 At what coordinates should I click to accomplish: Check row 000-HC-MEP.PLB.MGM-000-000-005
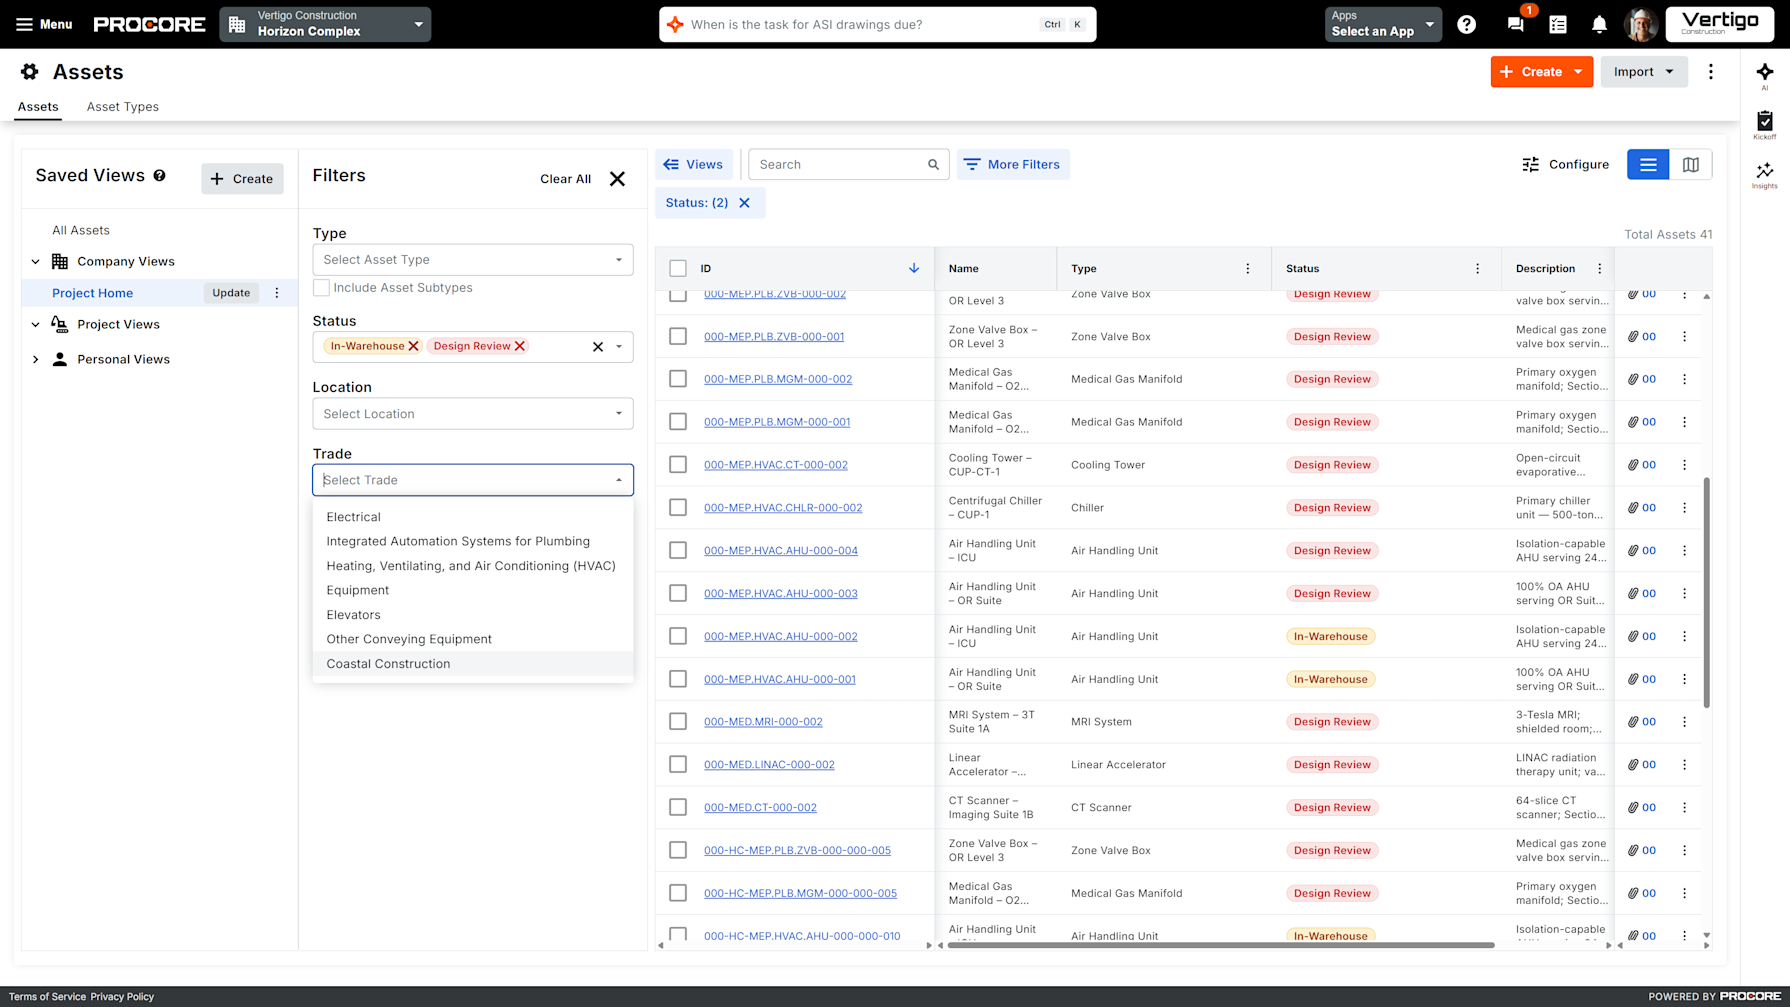tap(678, 893)
